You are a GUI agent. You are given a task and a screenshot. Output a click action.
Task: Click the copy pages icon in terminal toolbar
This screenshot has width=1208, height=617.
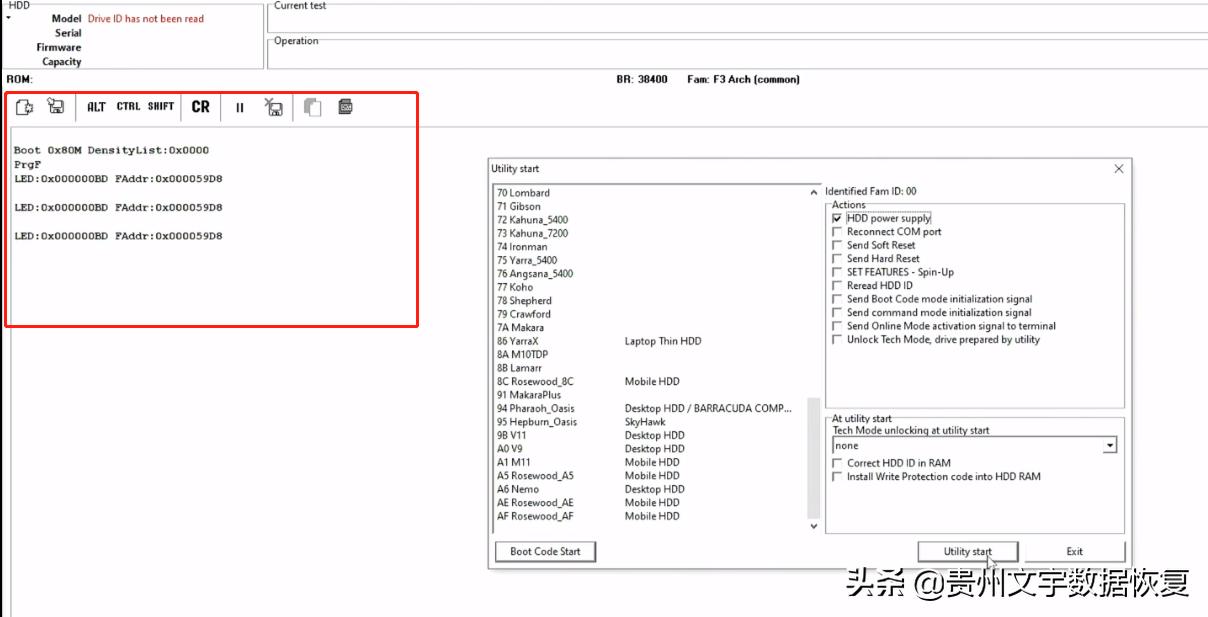pyautogui.click(x=313, y=107)
